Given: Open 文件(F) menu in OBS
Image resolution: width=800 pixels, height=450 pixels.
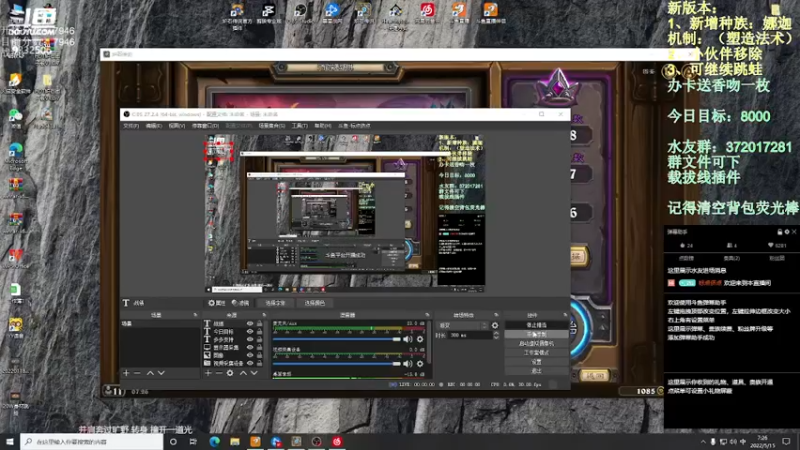Looking at the screenshot, I should [x=131, y=126].
